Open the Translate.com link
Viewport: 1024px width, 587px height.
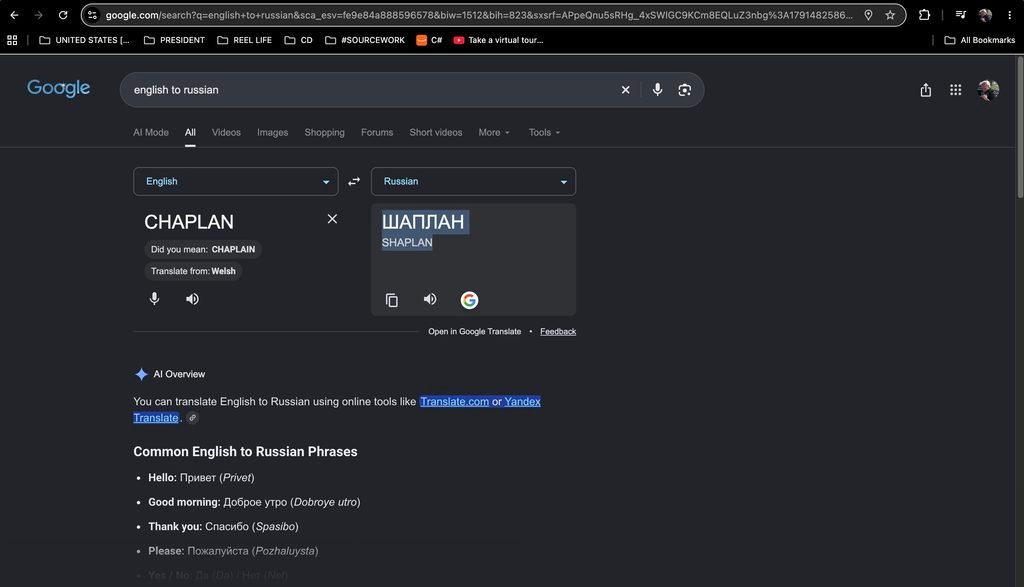point(455,402)
